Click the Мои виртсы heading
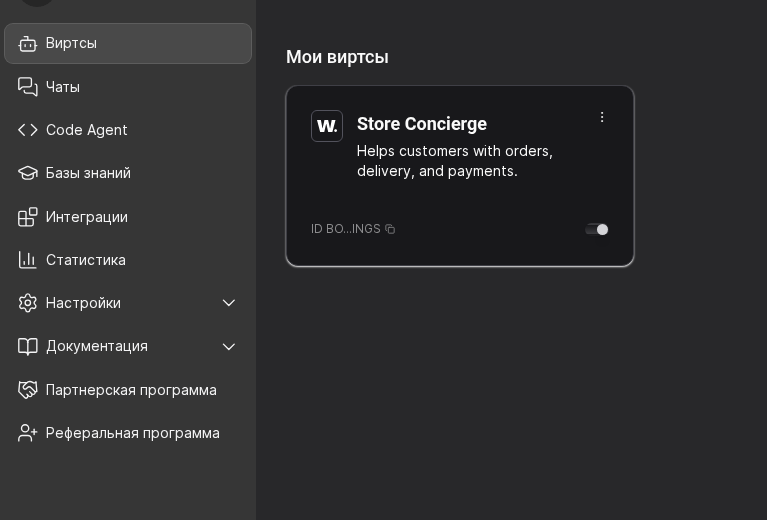 (x=337, y=57)
